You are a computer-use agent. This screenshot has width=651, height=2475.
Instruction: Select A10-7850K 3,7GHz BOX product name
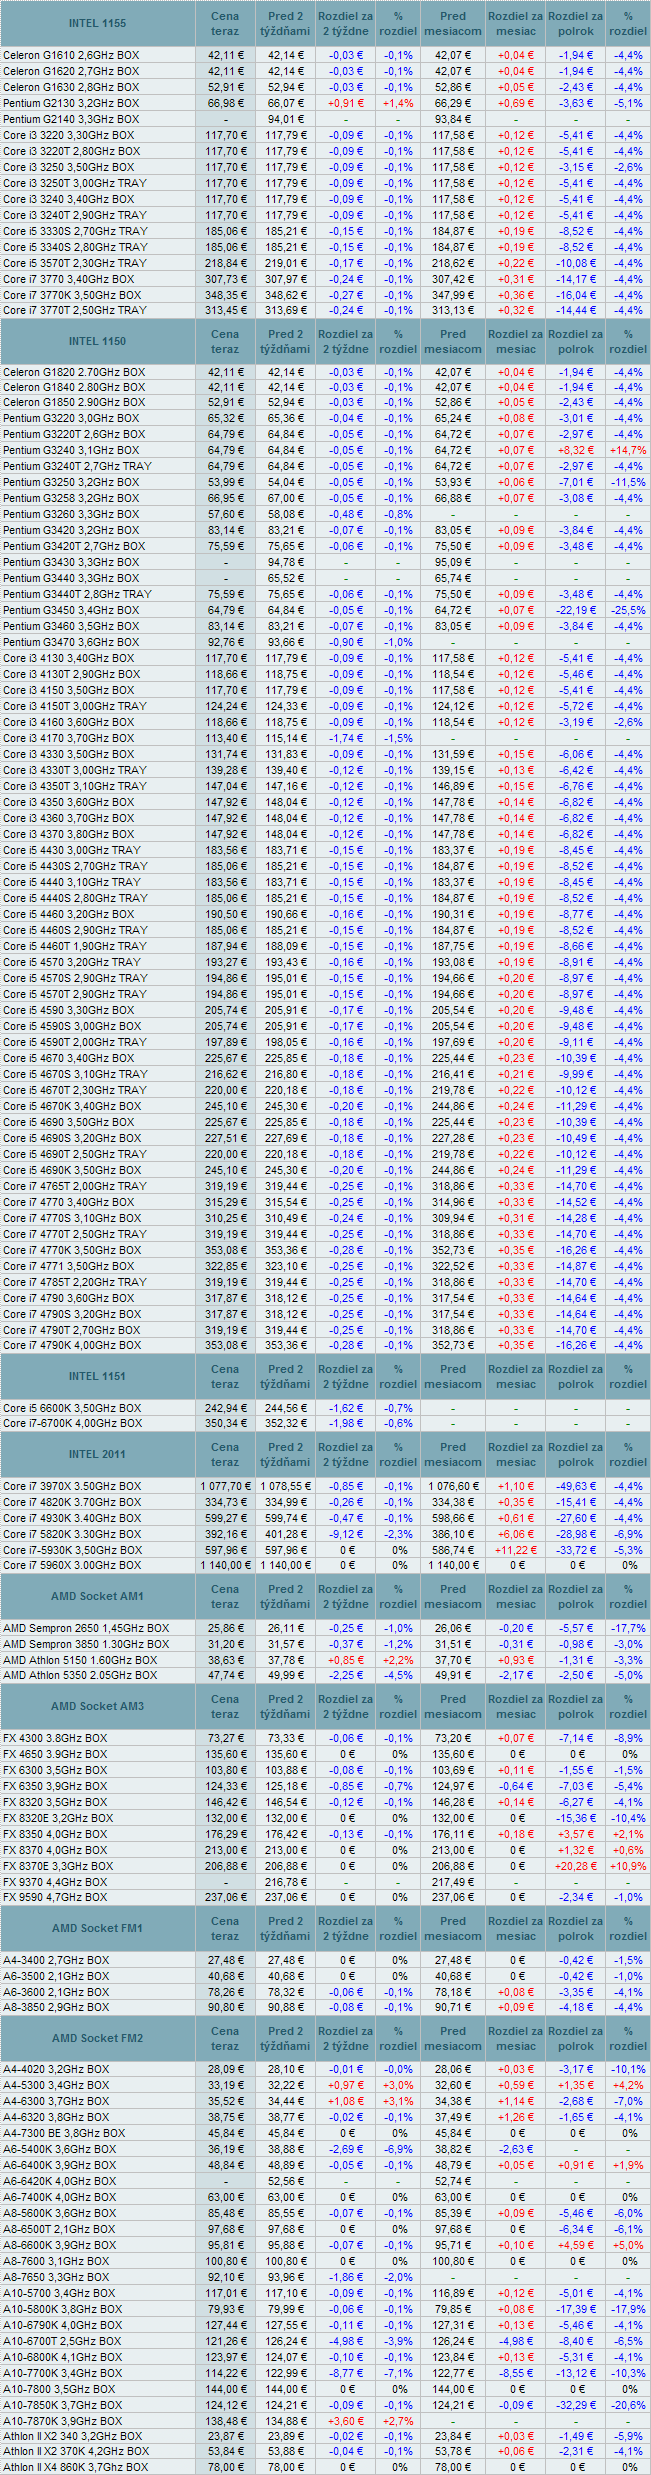tap(62, 2405)
